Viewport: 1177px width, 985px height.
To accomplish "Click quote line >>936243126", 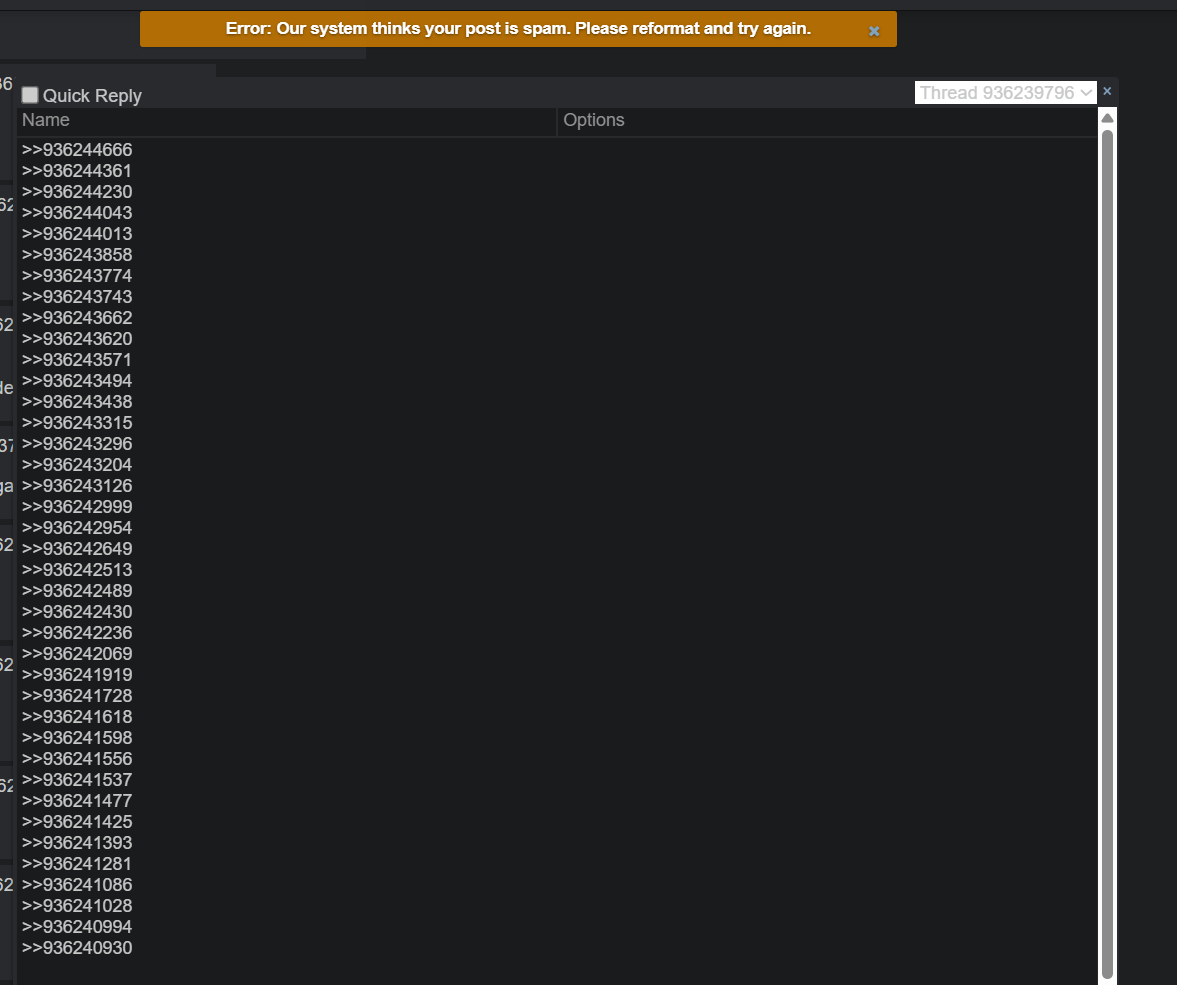I will coord(77,486).
